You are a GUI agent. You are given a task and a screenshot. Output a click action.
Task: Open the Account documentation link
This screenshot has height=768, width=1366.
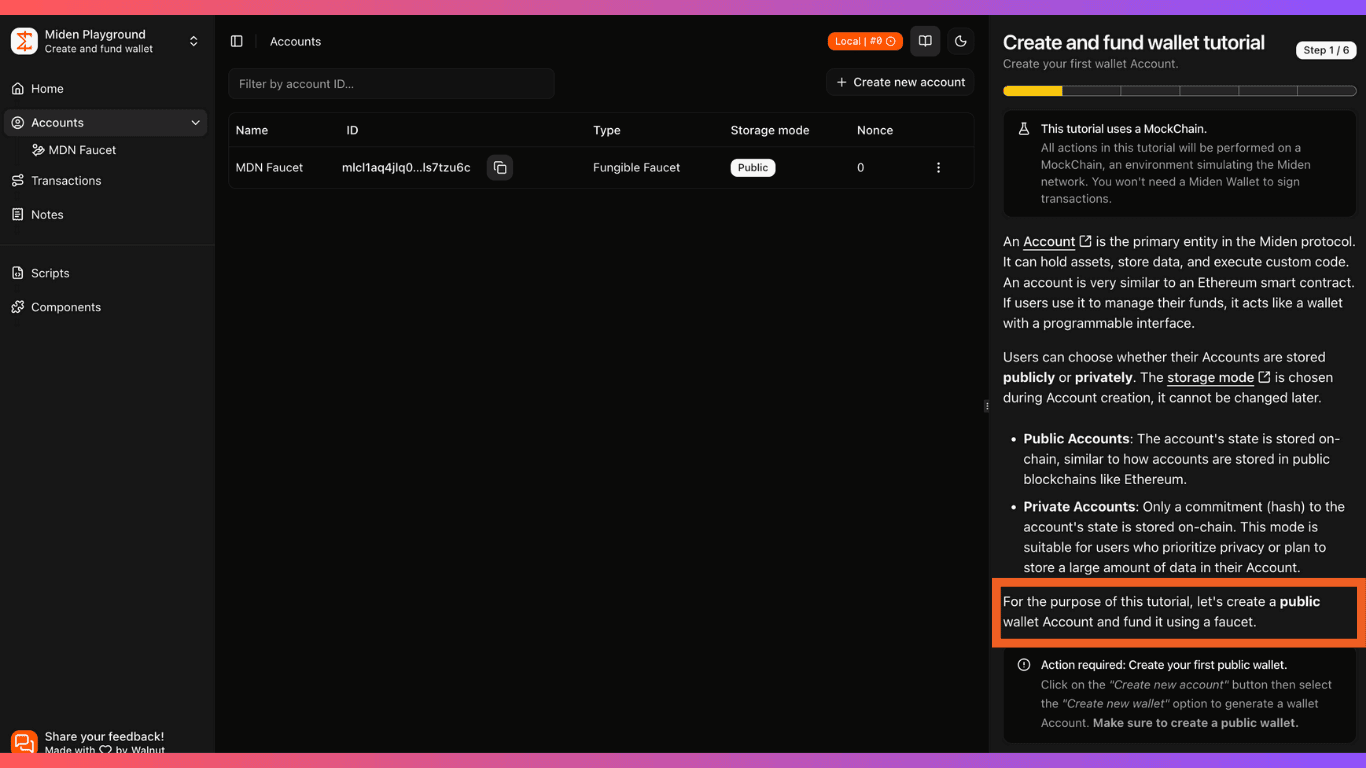pyautogui.click(x=1057, y=242)
